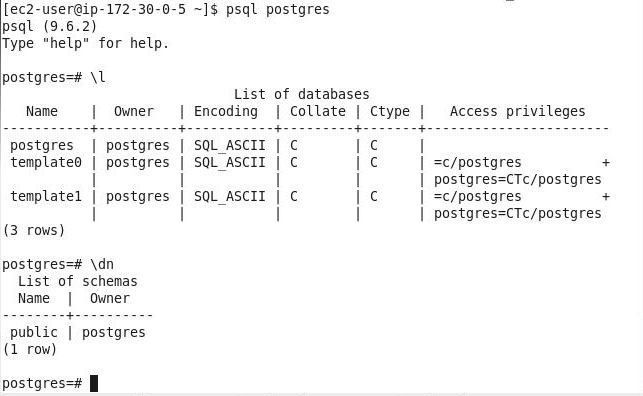Click the Encoding column header
This screenshot has height=396, width=643.
coord(226,112)
